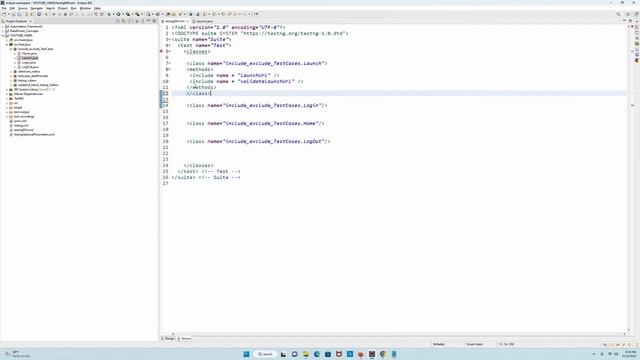This screenshot has height=360, width=640.
Task: Click the DOCTYPE line in the editor
Action: click(260, 33)
